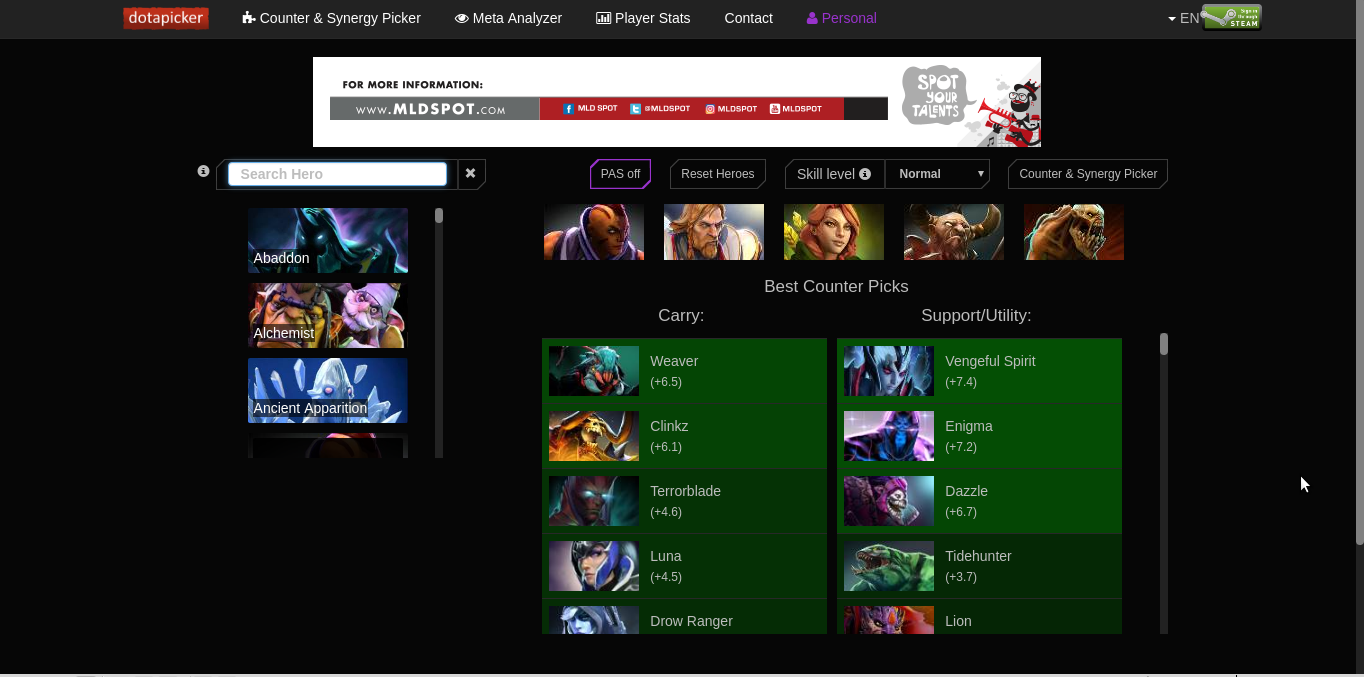Click the Vengeful Spirit portrait
Screen dimensions: 1364x677
coord(889,371)
